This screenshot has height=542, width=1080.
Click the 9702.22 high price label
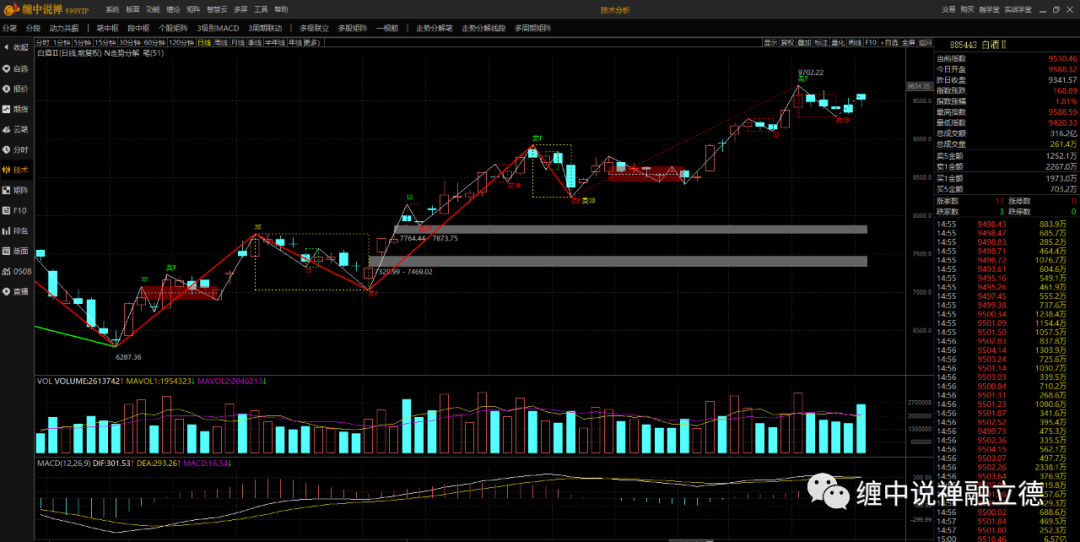(x=811, y=72)
